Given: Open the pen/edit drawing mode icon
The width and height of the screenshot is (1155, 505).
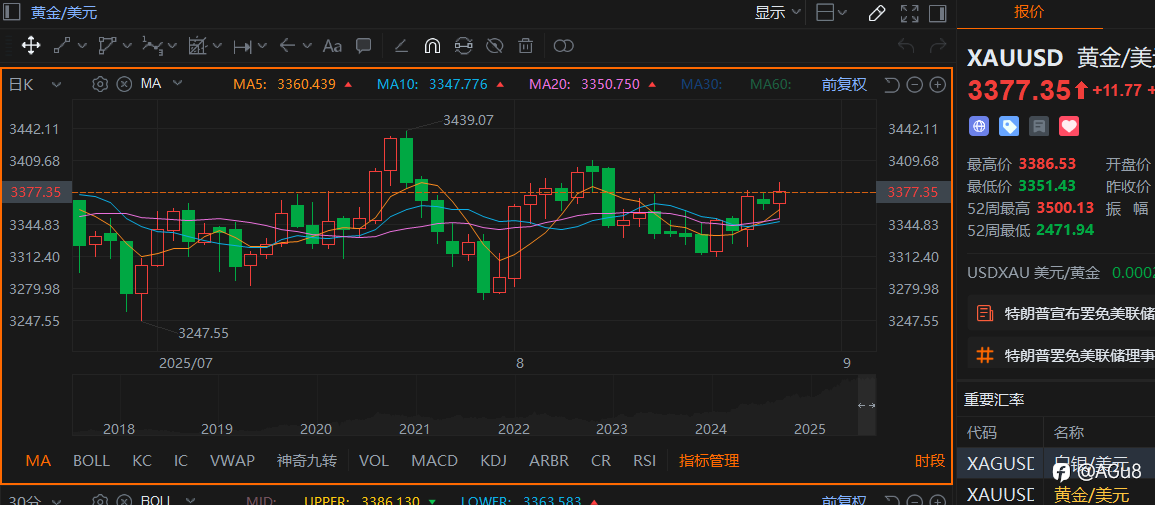Looking at the screenshot, I should (877, 13).
